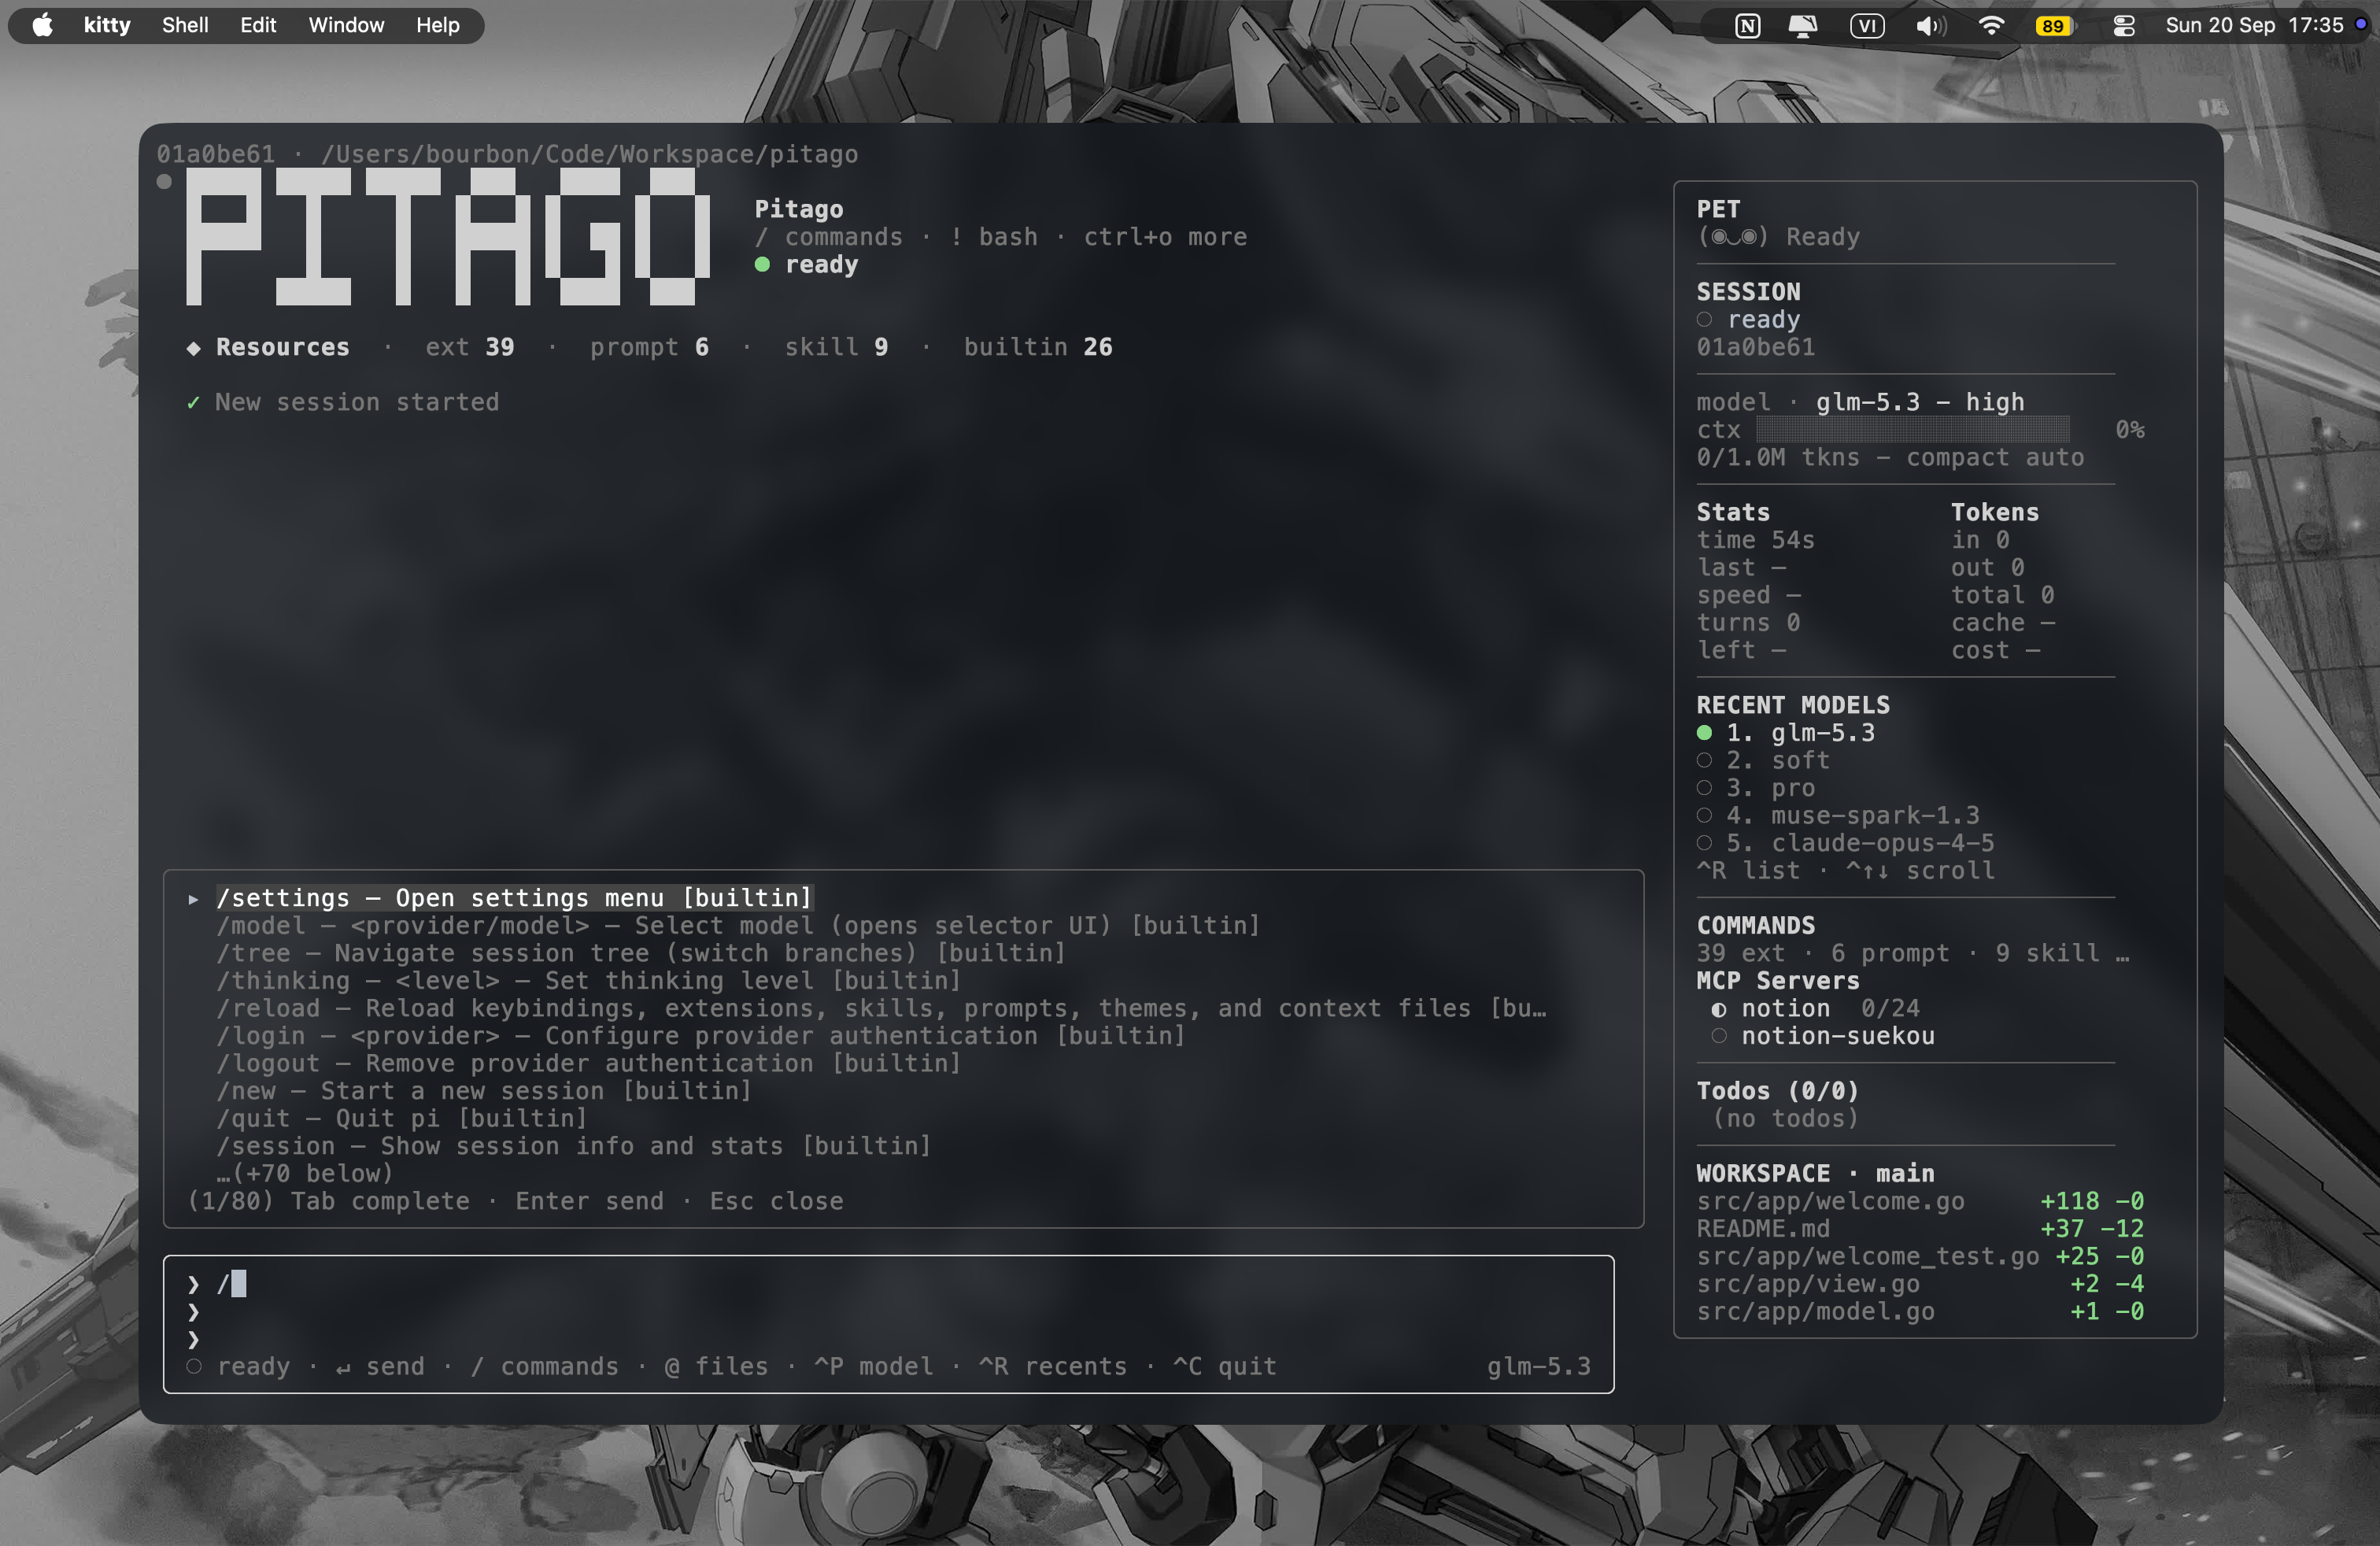Open the Edit menu
The image size is (2380, 1546).
(258, 25)
